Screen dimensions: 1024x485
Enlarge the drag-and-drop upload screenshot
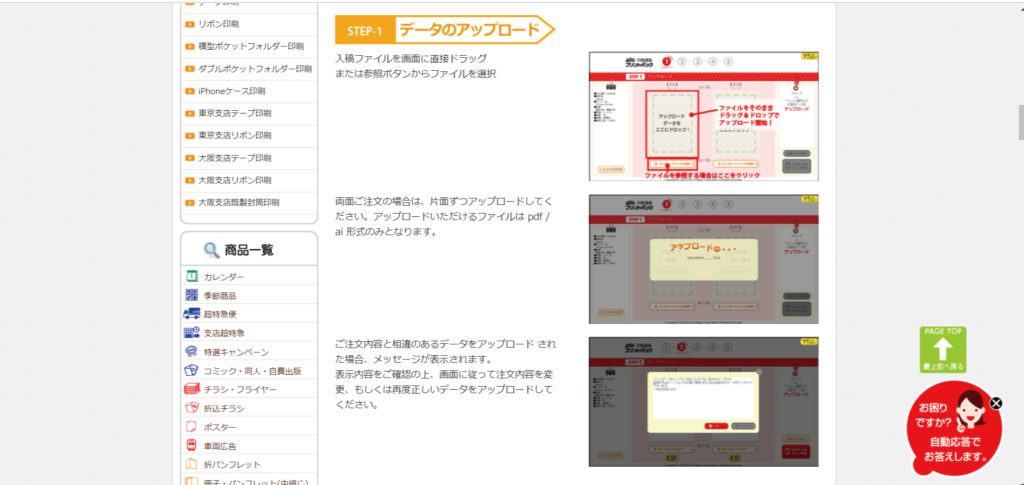[x=703, y=116]
